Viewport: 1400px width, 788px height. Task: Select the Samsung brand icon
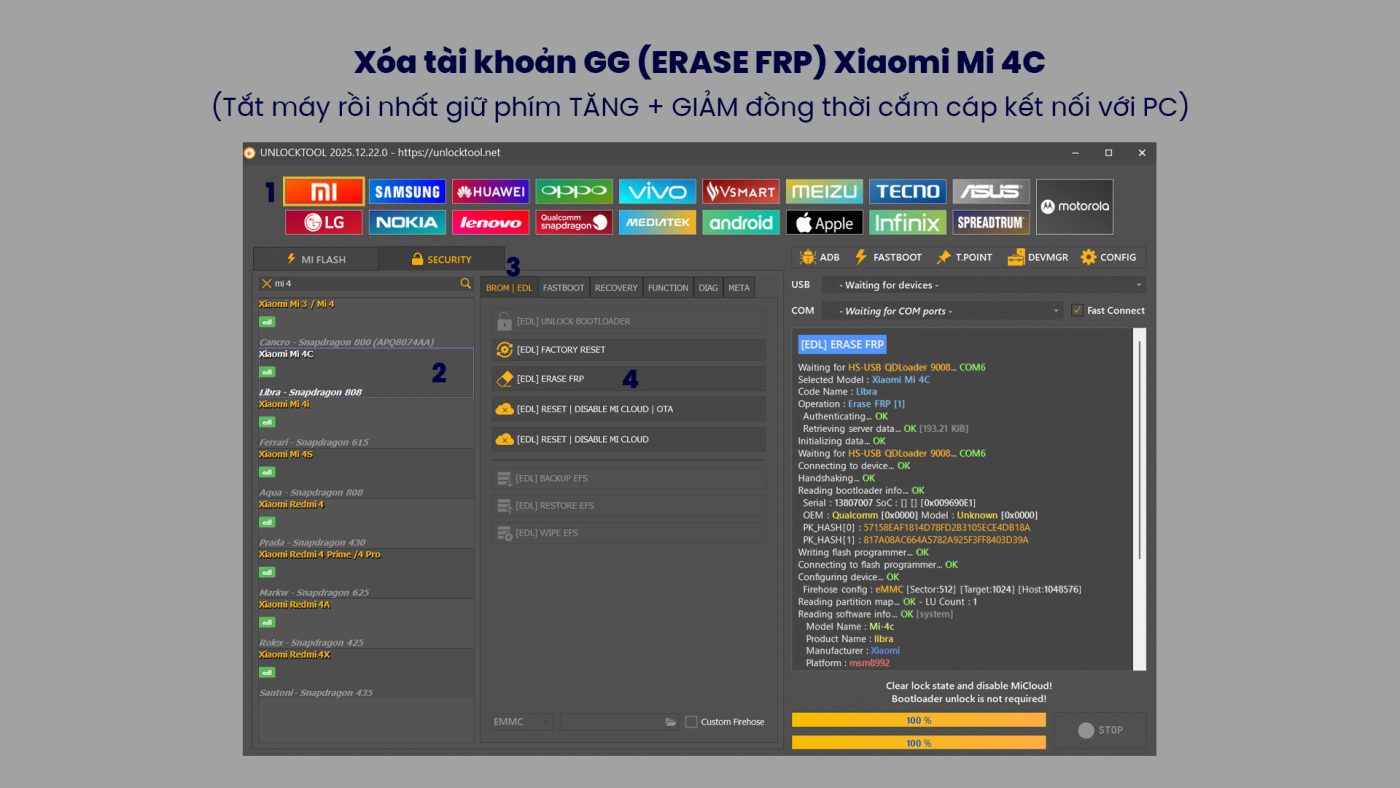pyautogui.click(x=407, y=192)
